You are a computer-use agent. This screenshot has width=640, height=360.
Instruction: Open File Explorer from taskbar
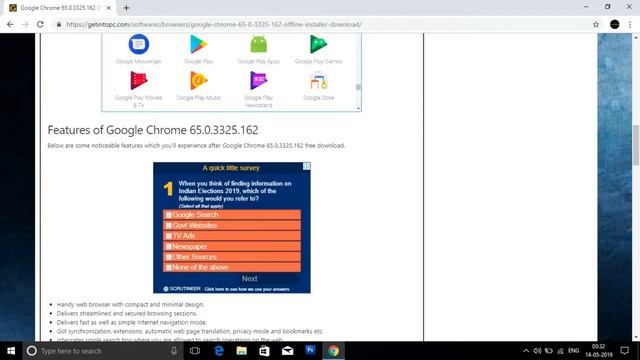pyautogui.click(x=242, y=351)
